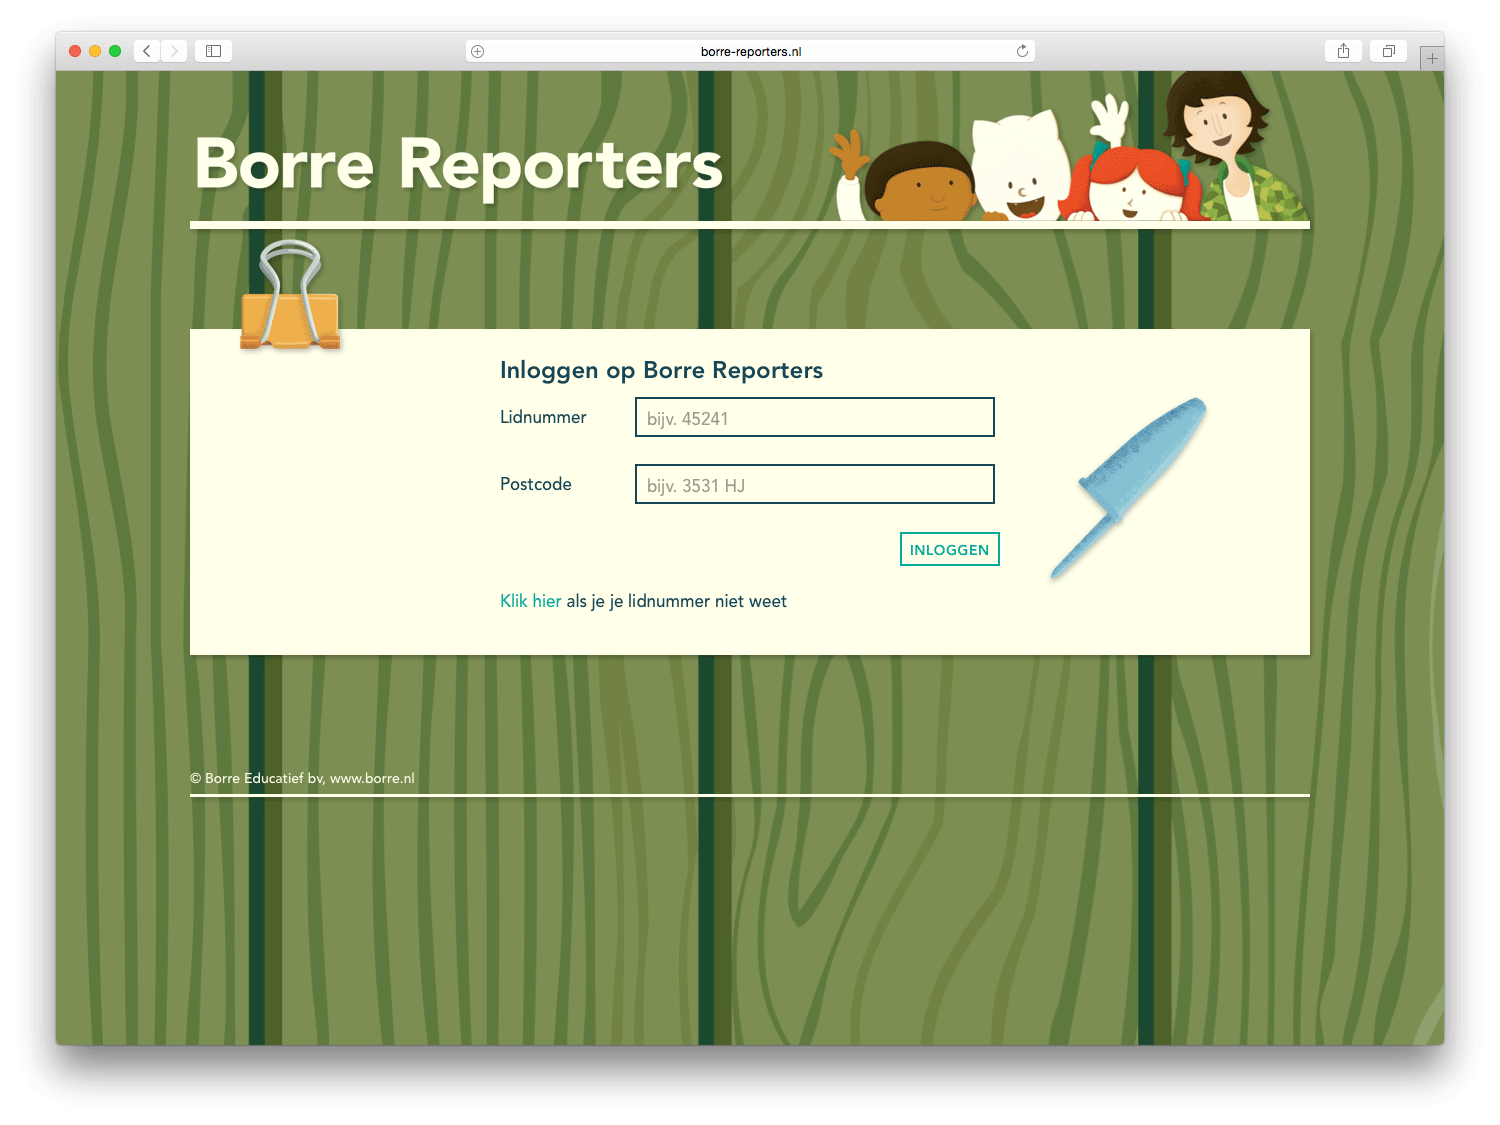Click the orange binder clip image
1500x1125 pixels.
pos(290,295)
